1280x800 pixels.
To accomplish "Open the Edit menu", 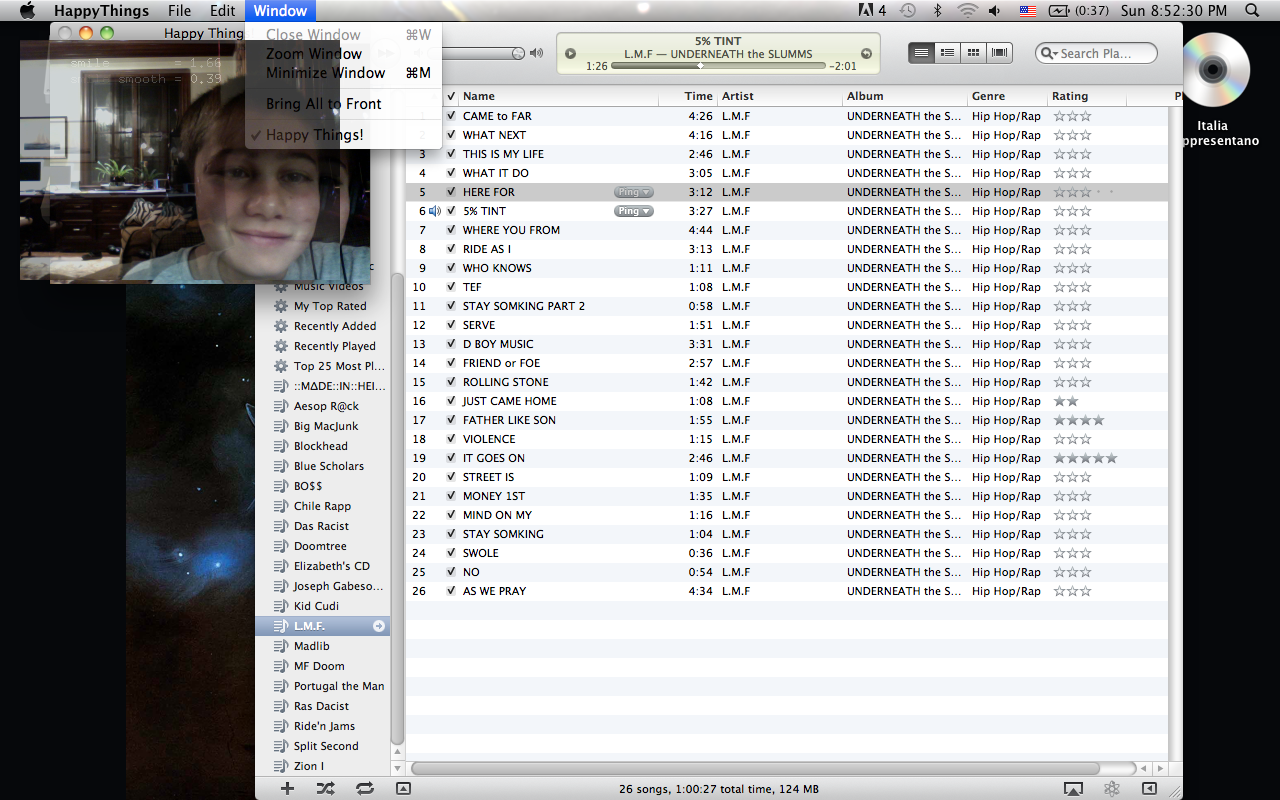I will click(x=222, y=11).
